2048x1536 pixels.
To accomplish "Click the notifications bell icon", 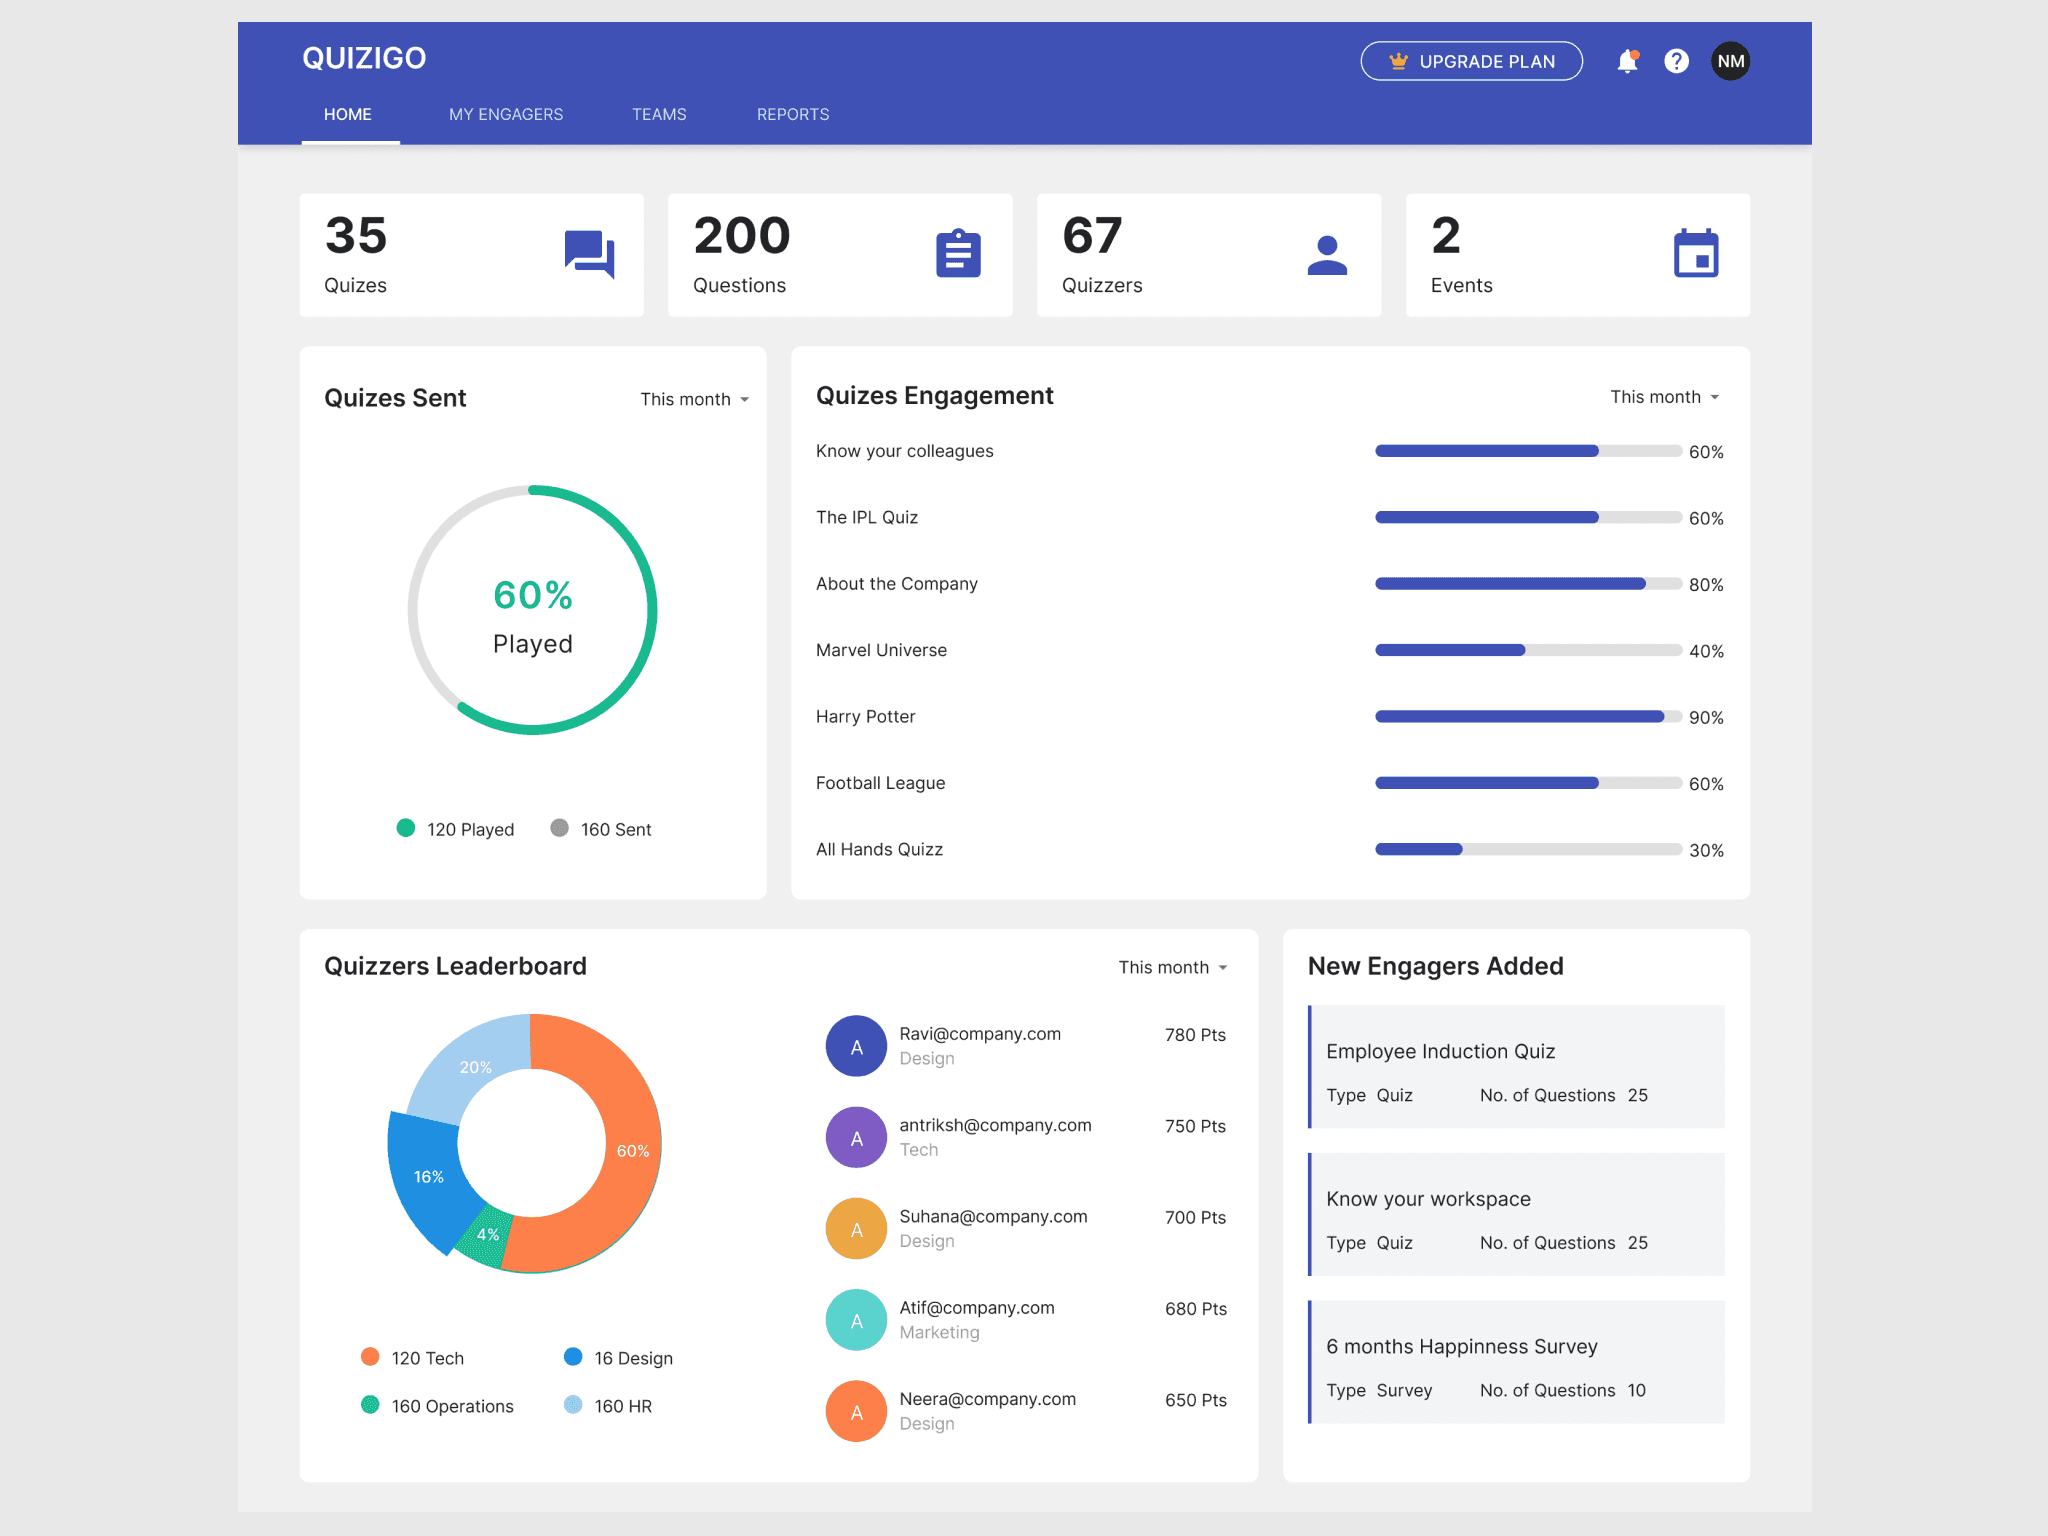I will coord(1627,62).
